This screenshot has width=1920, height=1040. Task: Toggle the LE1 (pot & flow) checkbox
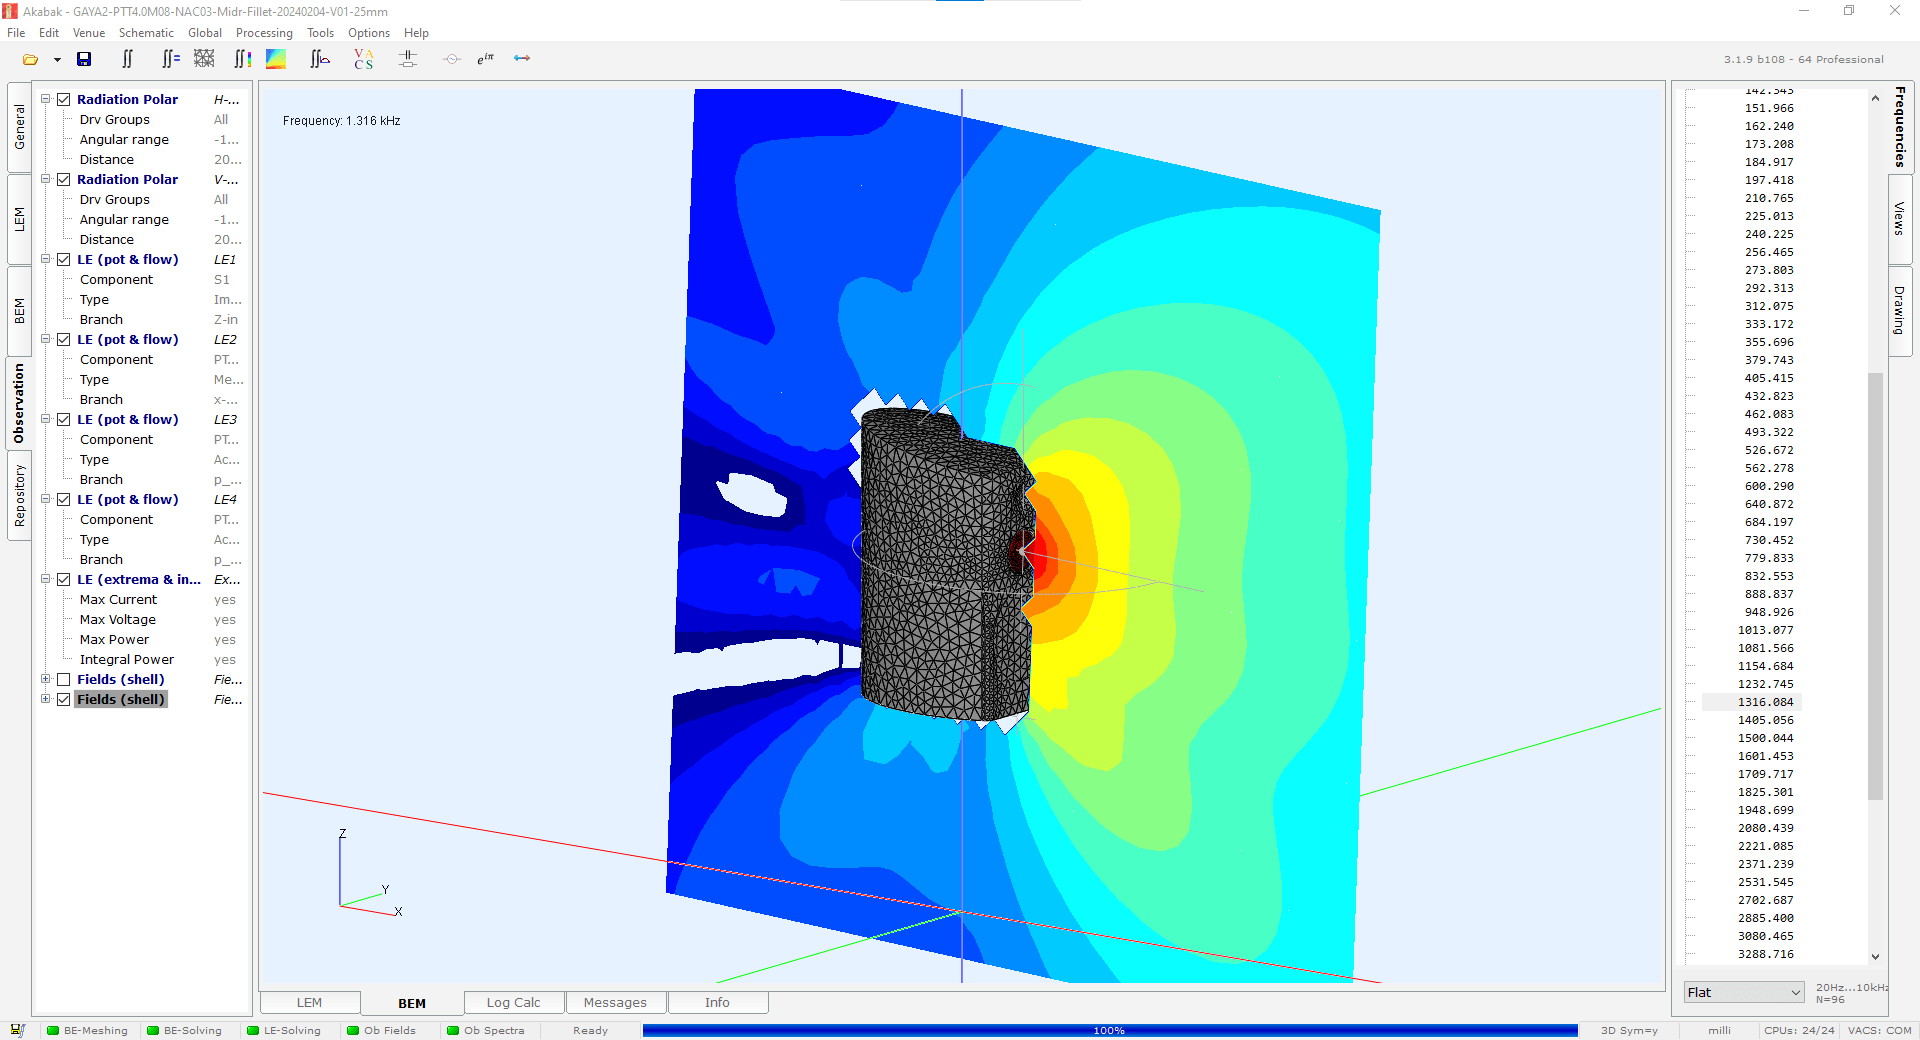(x=64, y=259)
